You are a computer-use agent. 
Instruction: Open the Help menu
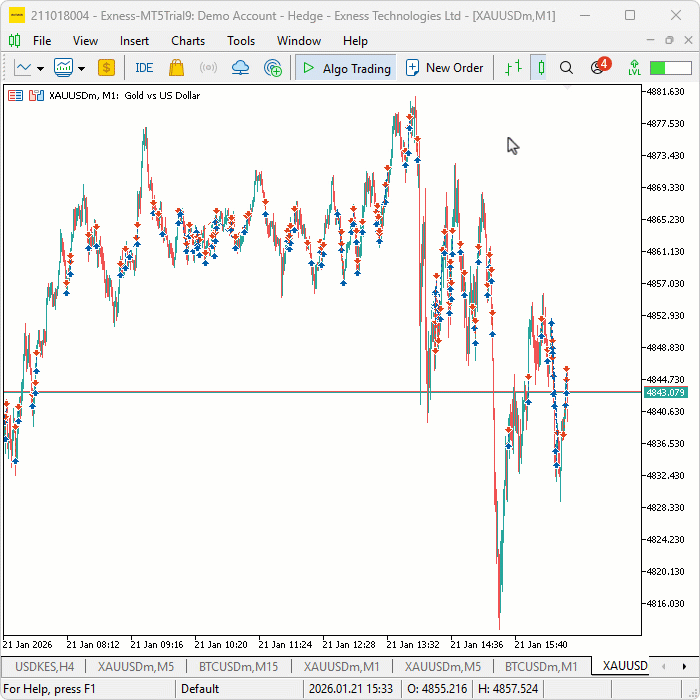tap(355, 41)
